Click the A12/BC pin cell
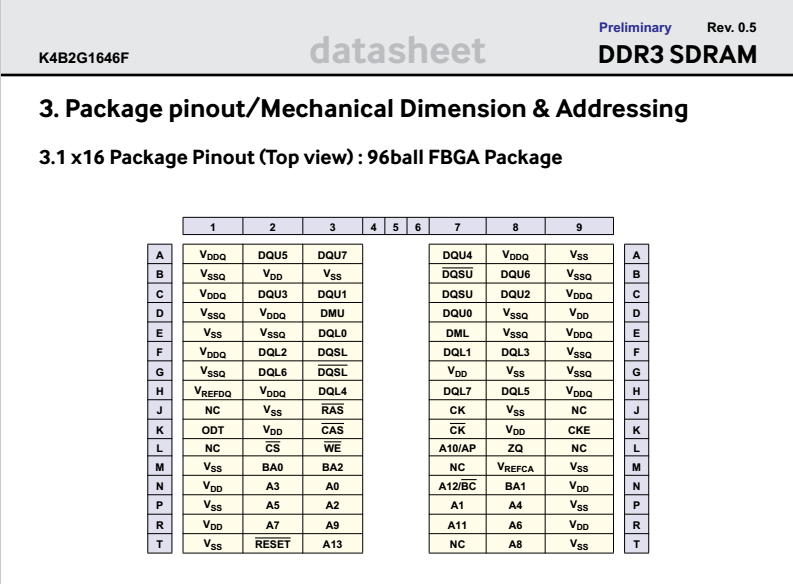Screen dimensions: 793x584 (457, 486)
